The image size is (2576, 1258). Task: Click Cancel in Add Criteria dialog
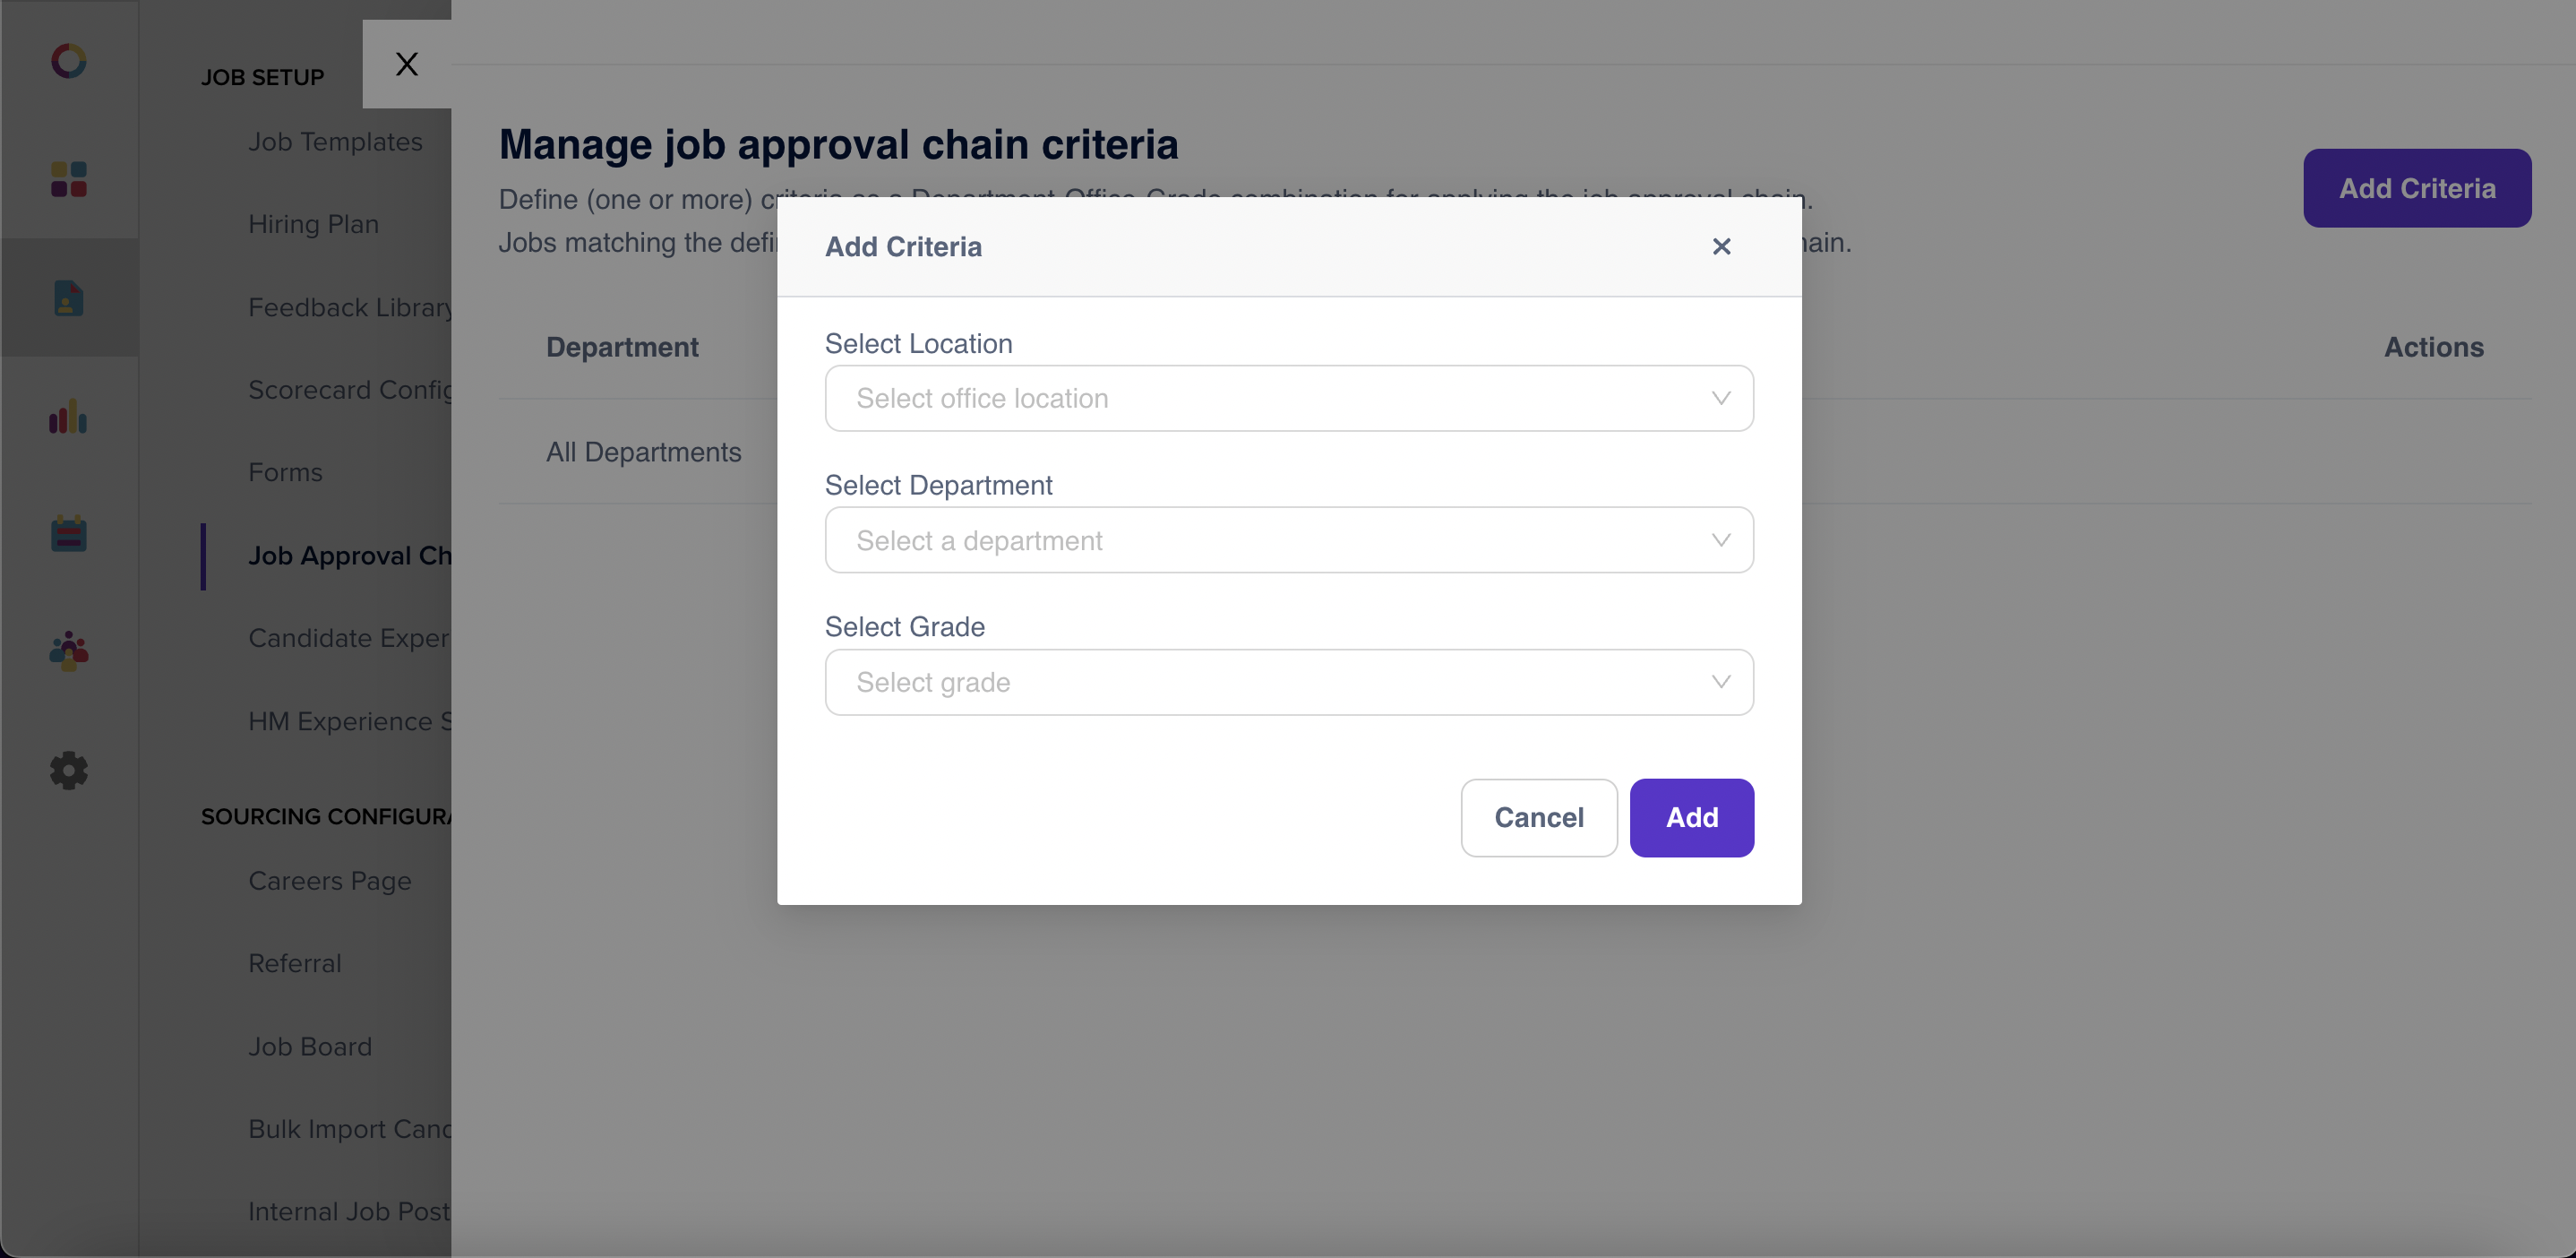1538,818
